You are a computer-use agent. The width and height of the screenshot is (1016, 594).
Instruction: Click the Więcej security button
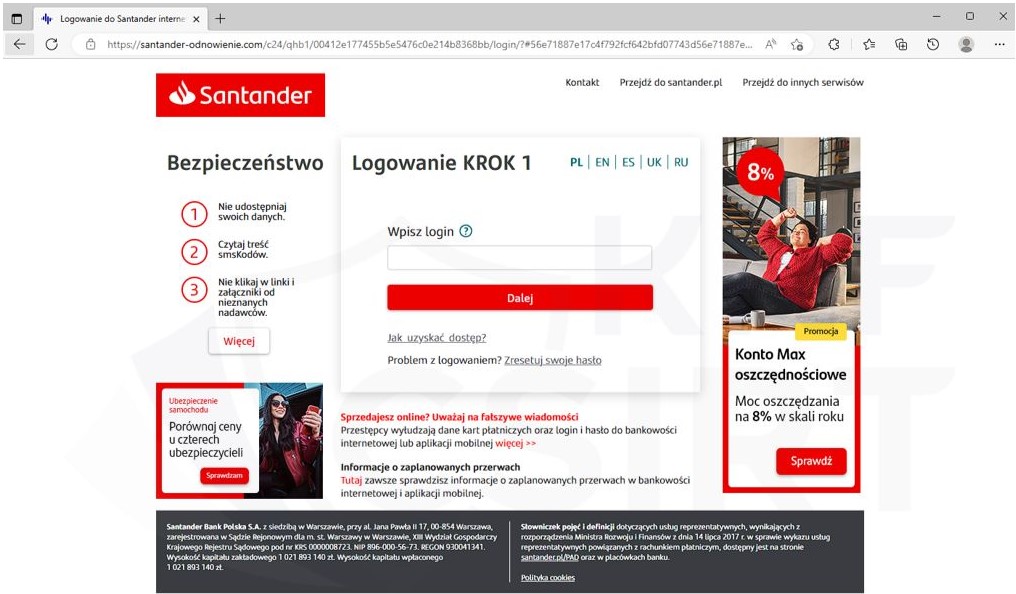tap(239, 341)
